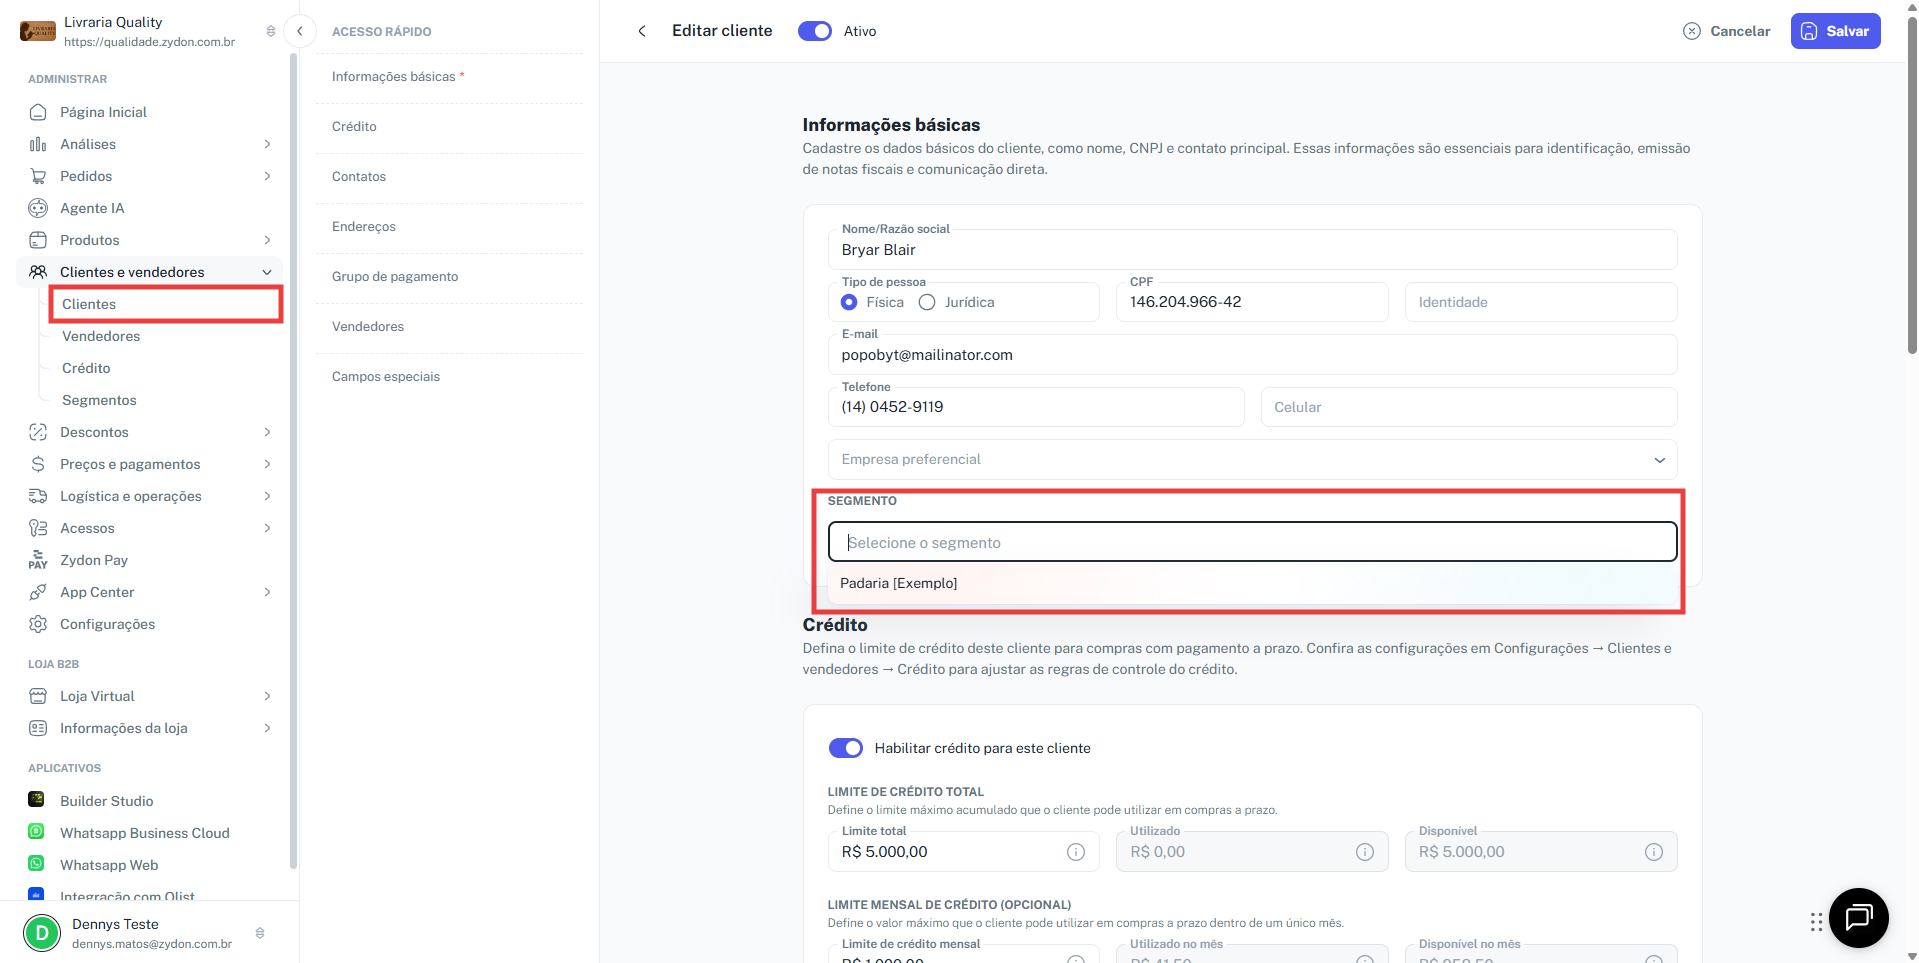The height and width of the screenshot is (963, 1919).
Task: Open the Empresa preferencial dropdown
Action: (1252, 459)
